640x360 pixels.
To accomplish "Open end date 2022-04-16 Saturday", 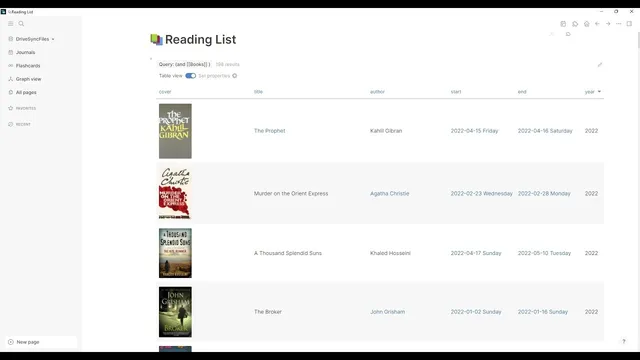I will [x=545, y=131].
